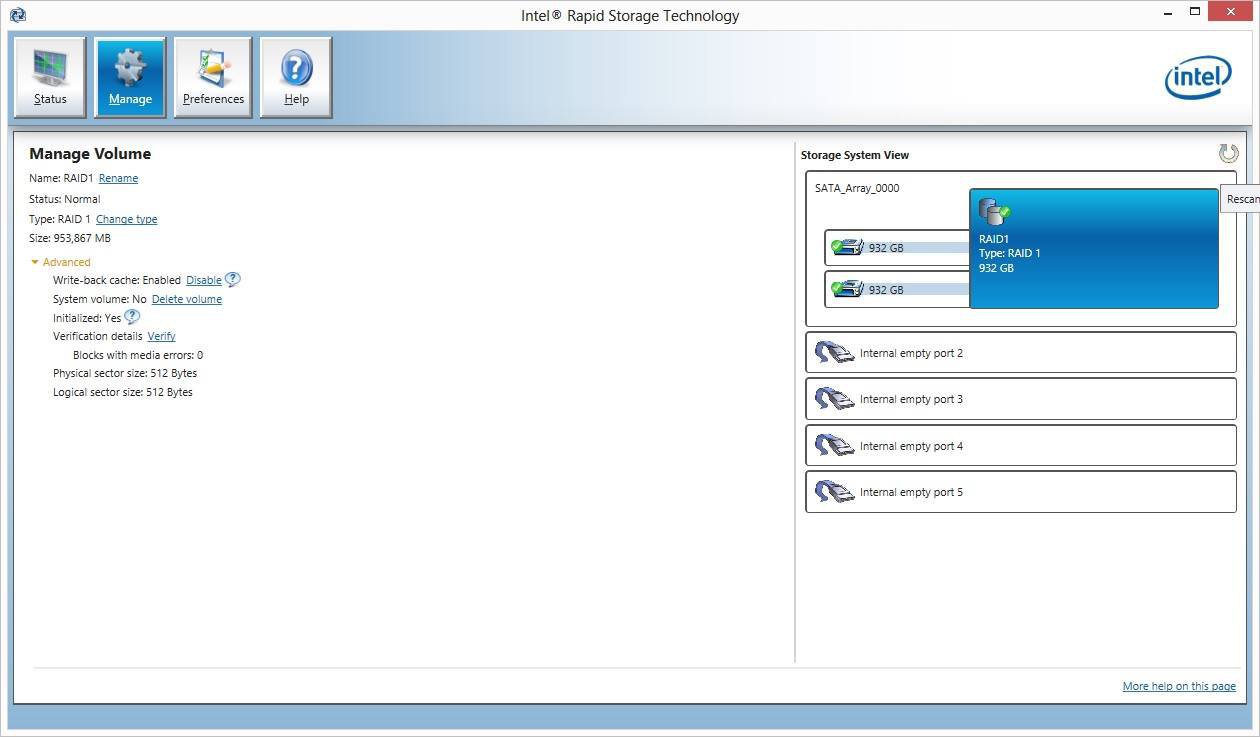The height and width of the screenshot is (737, 1260).
Task: Click the SATA_Array_0000 label
Action: 857,188
